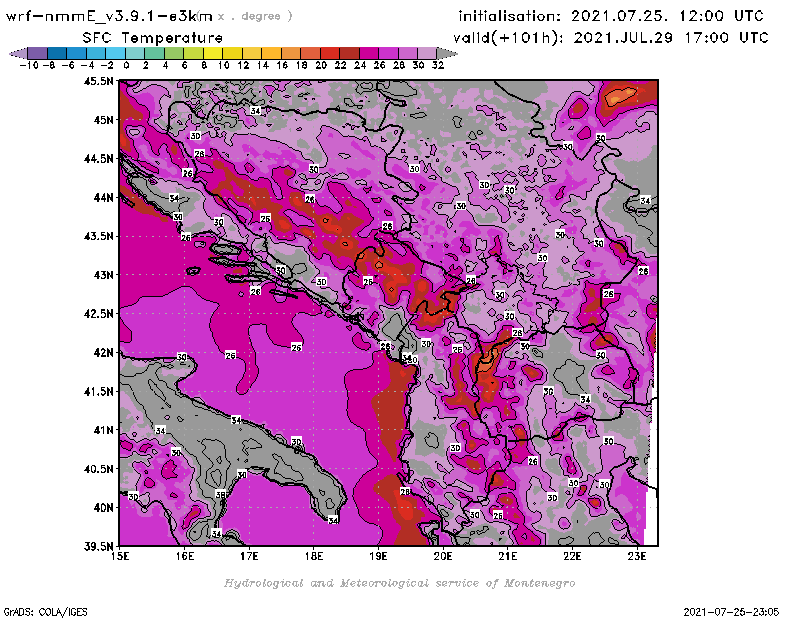
Task: Click the legend value label '0'
Action: coord(126,65)
